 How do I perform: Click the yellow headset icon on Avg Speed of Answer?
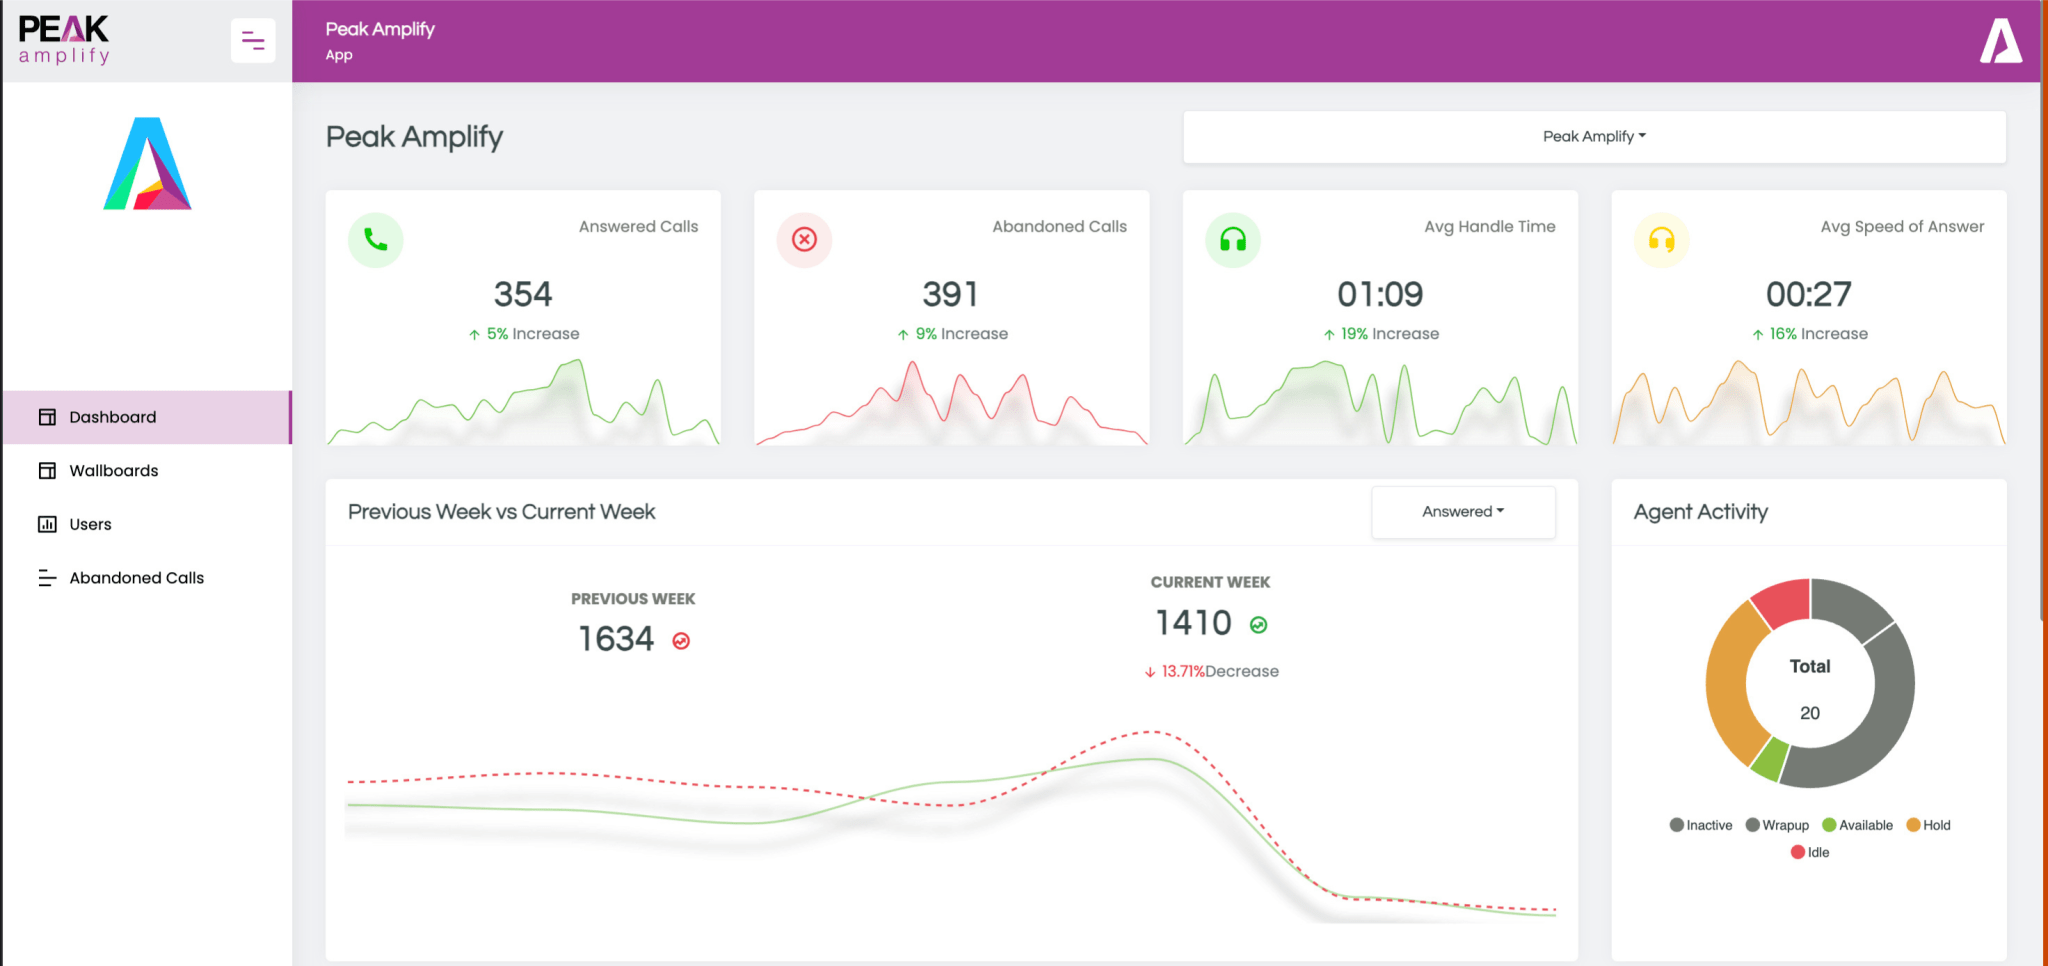[1661, 240]
